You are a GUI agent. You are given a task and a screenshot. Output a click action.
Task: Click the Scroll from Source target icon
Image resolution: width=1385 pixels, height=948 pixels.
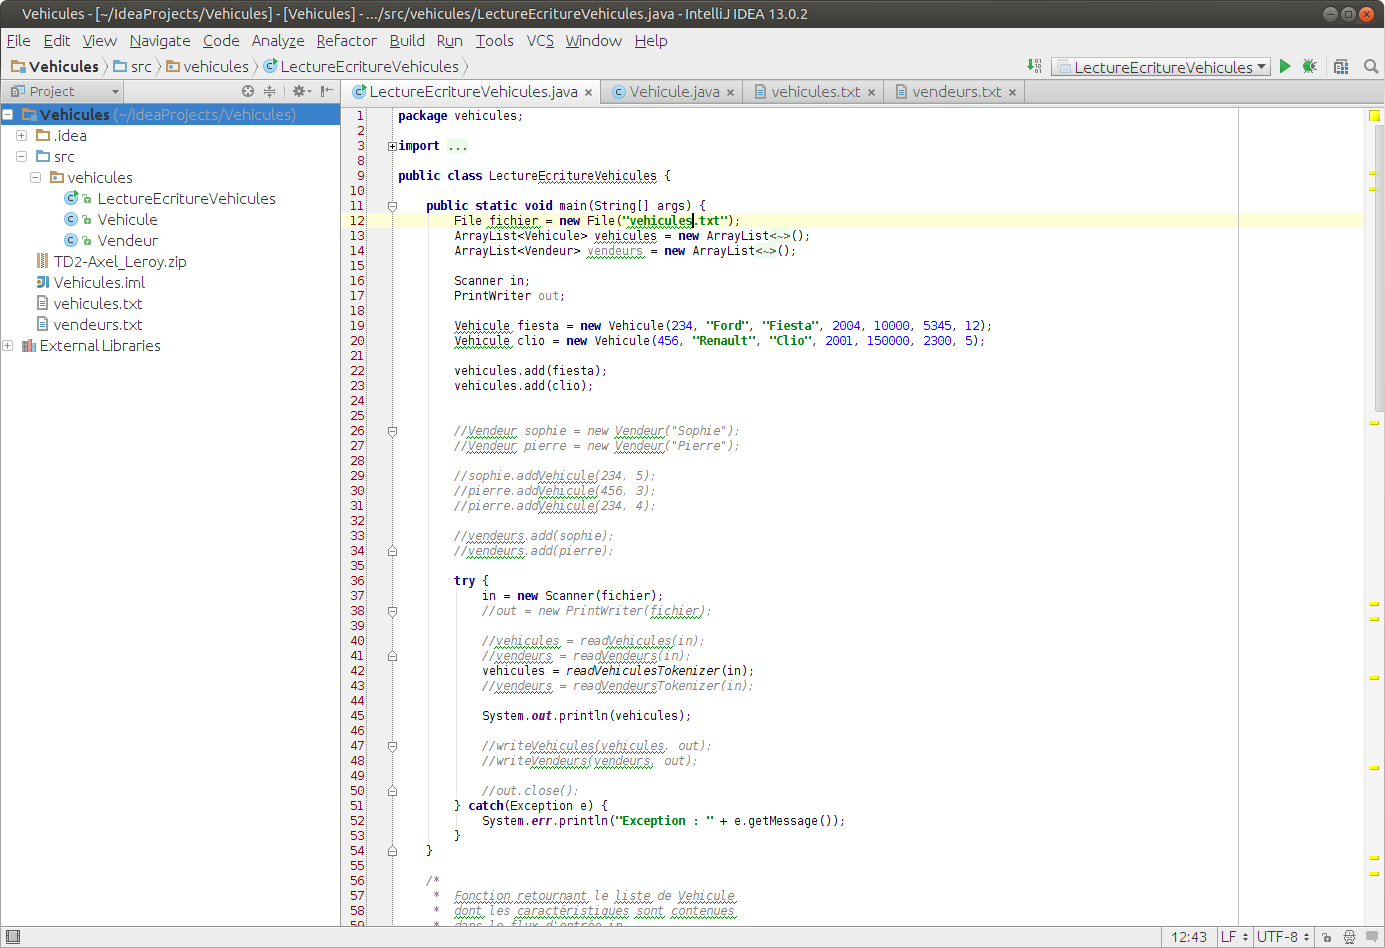248,91
